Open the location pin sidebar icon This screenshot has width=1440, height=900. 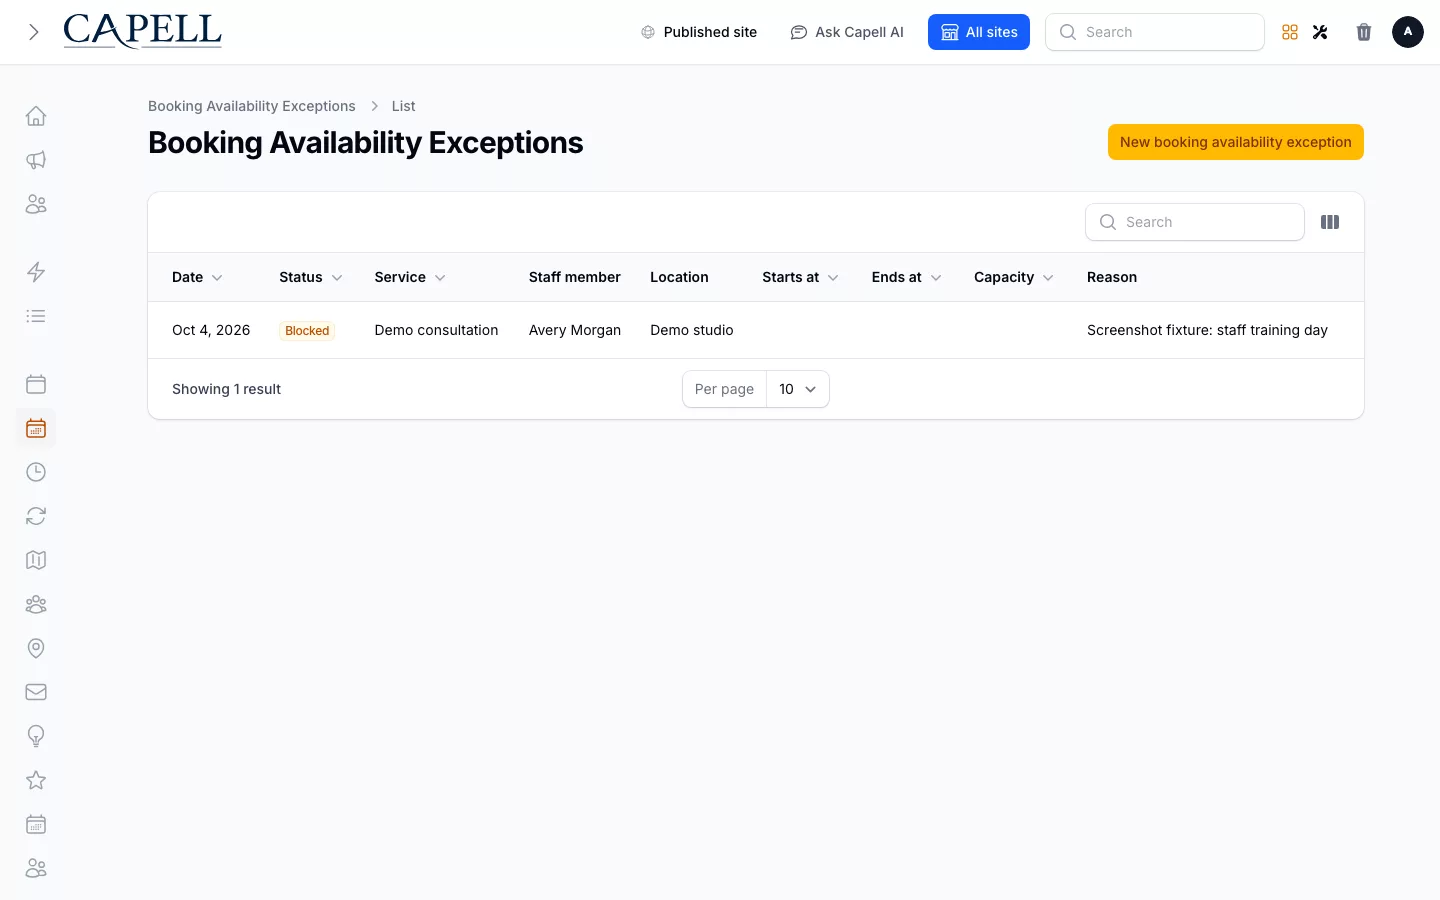click(x=36, y=648)
